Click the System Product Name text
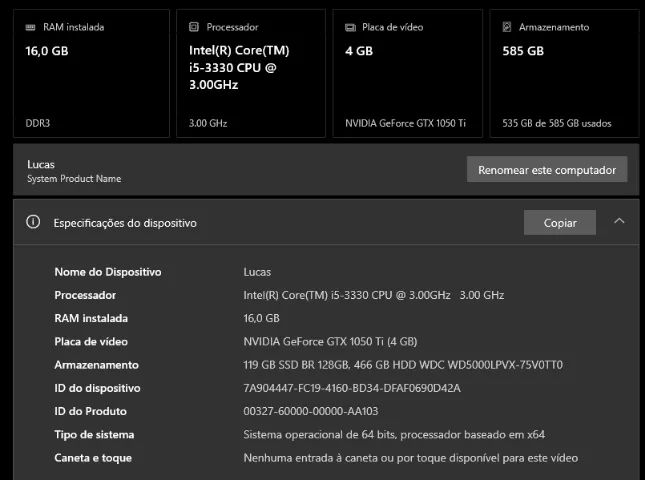 click(74, 179)
